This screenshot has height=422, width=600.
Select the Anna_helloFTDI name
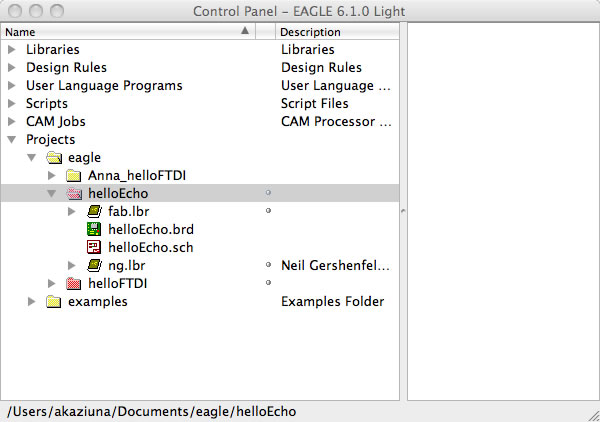pos(137,176)
